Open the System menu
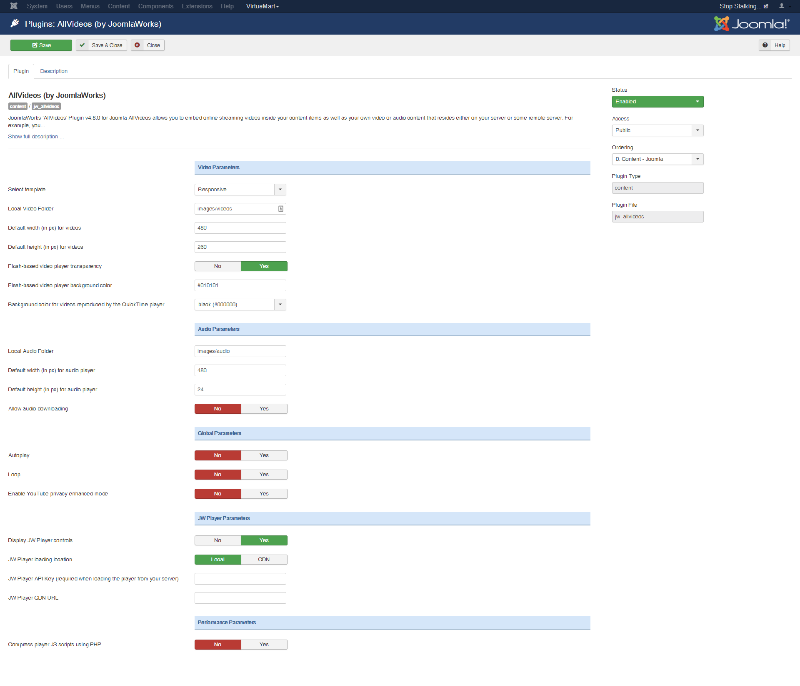Image resolution: width=800 pixels, height=686 pixels. pyautogui.click(x=37, y=6)
